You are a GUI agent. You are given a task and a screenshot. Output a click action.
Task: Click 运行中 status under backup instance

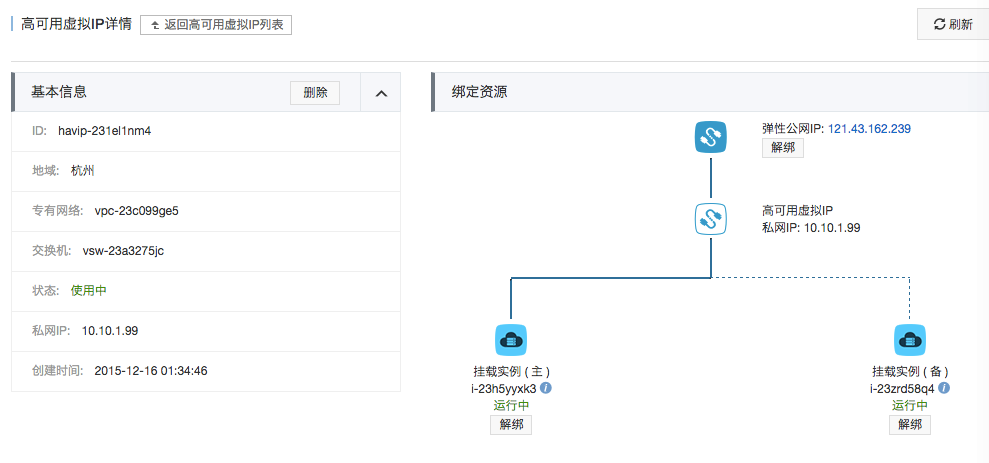pos(910,405)
